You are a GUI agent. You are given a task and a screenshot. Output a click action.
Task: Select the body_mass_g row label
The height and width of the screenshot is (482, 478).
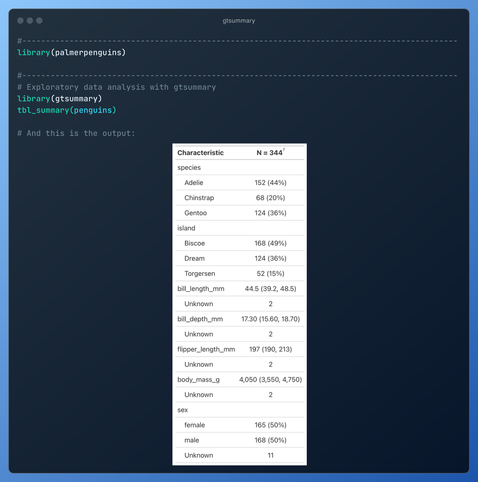tap(198, 380)
